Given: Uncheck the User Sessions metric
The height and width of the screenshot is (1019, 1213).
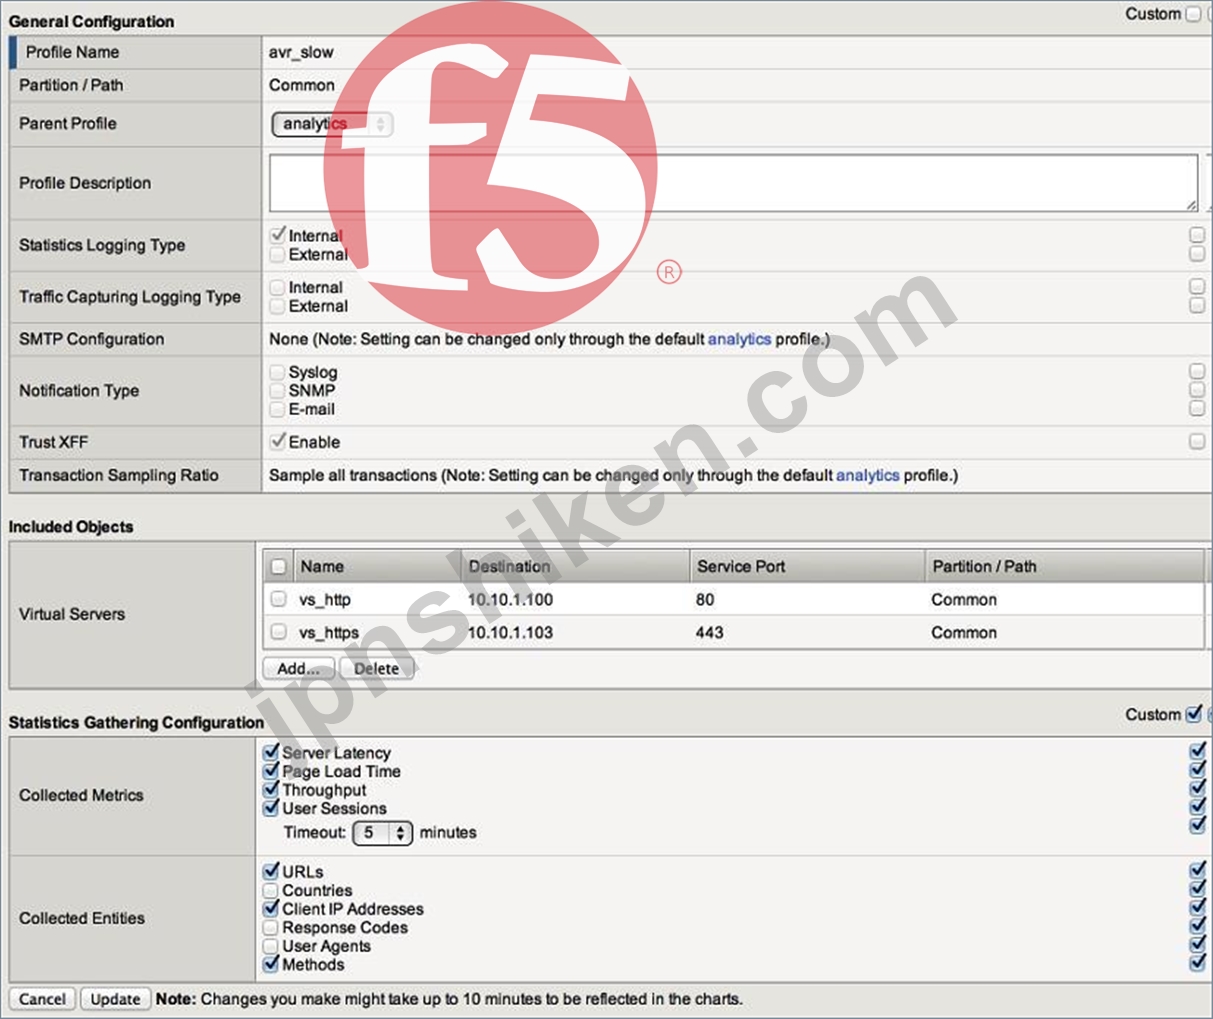Looking at the screenshot, I should coord(271,808).
